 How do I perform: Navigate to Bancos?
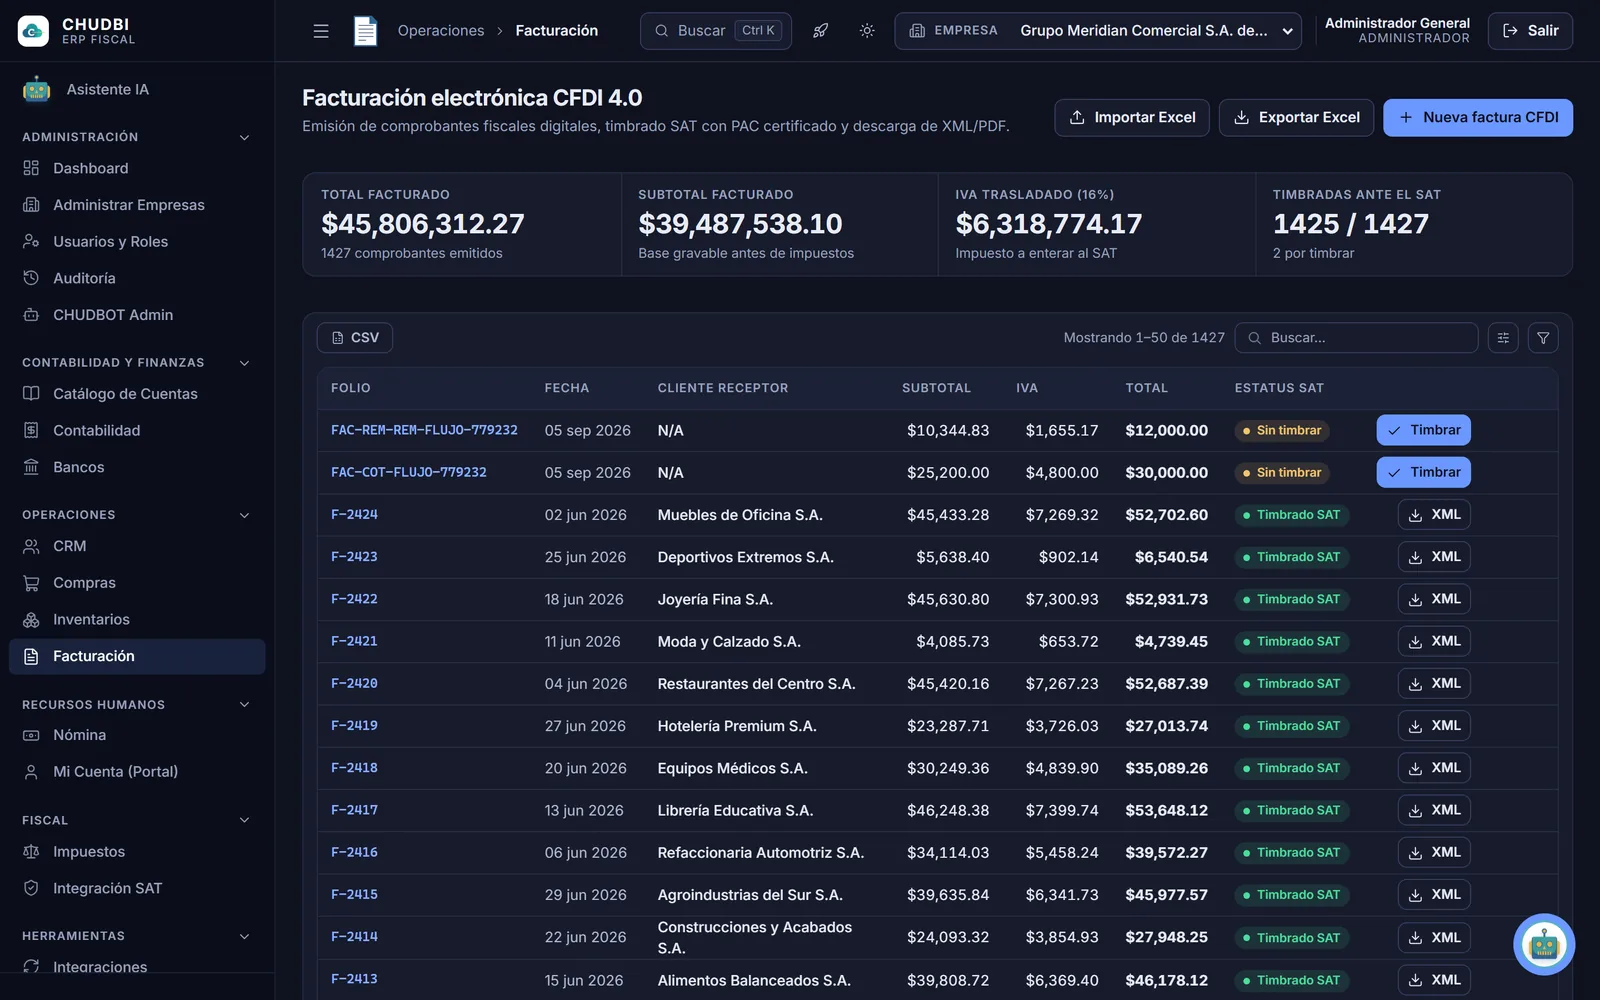pyautogui.click(x=137, y=467)
